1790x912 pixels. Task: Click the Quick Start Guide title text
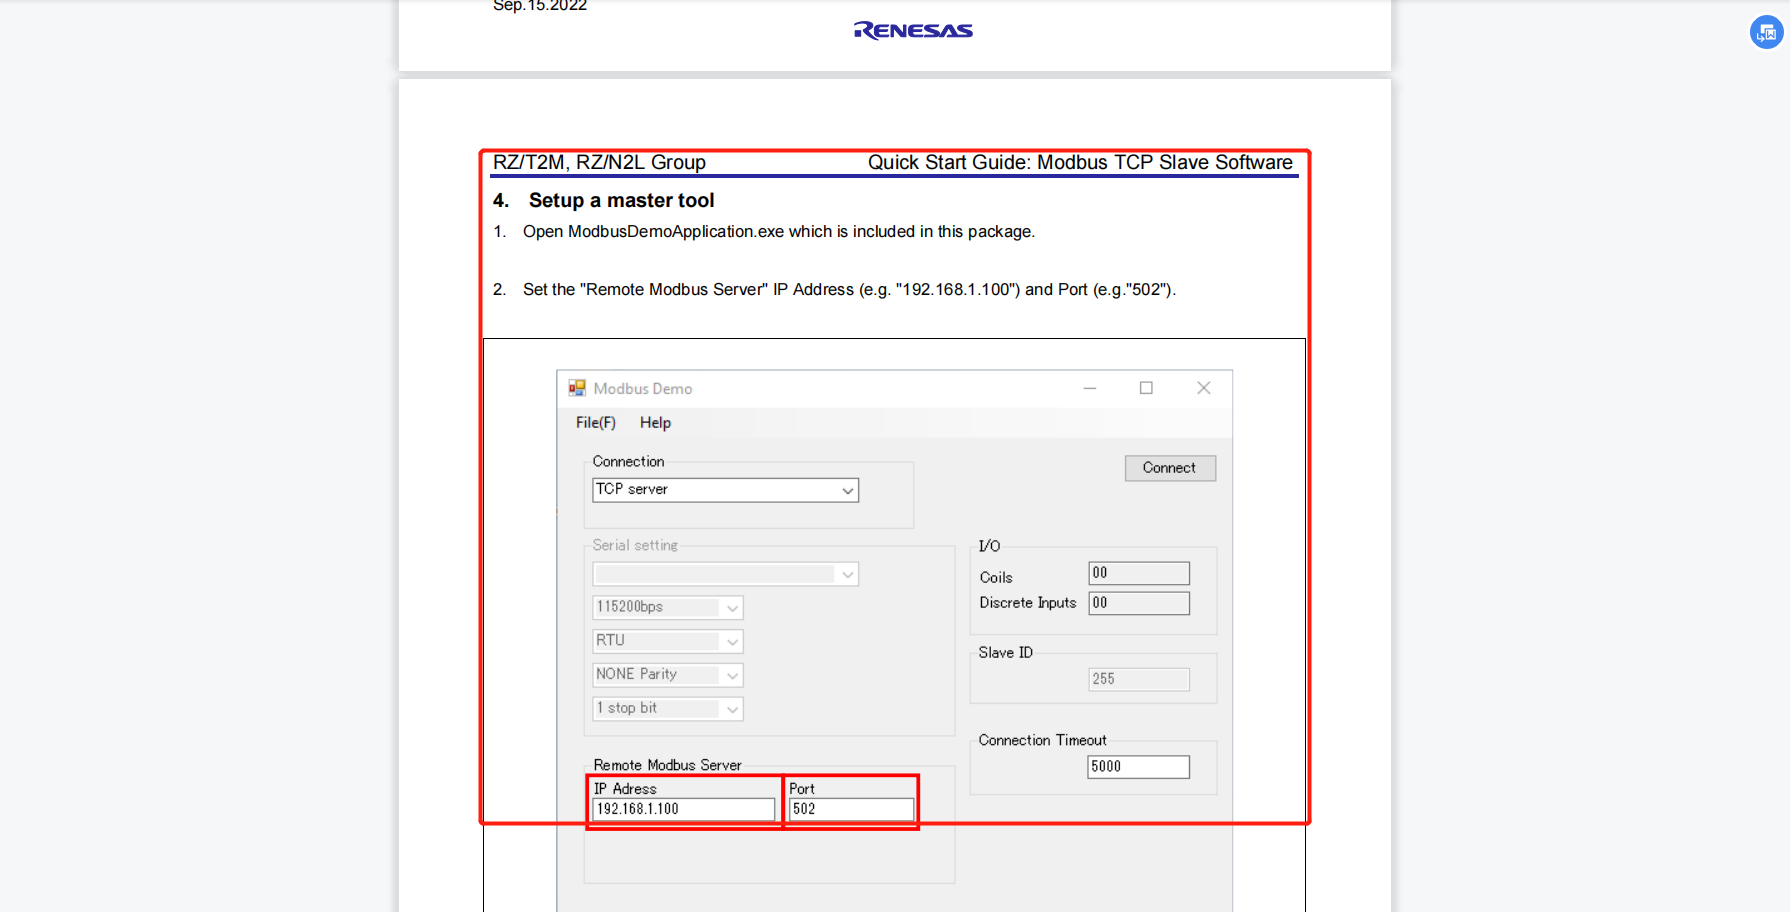tap(1078, 162)
